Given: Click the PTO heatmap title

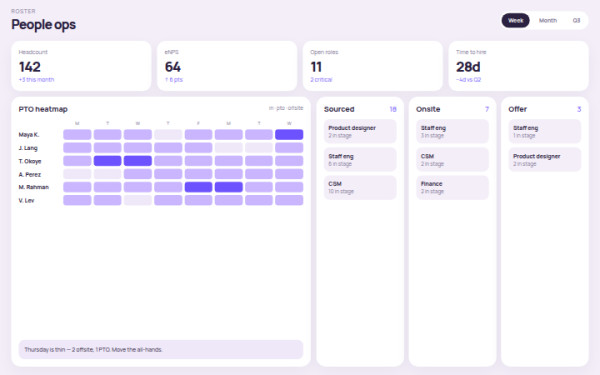Looking at the screenshot, I should (43, 109).
